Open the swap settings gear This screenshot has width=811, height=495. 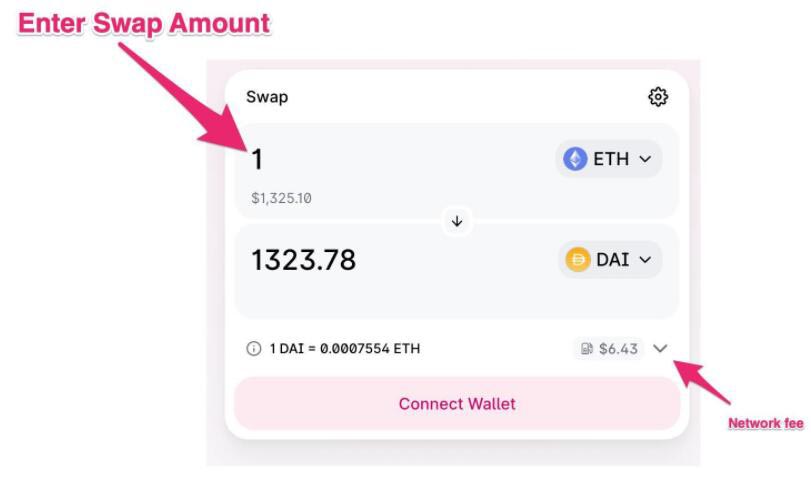(x=658, y=97)
